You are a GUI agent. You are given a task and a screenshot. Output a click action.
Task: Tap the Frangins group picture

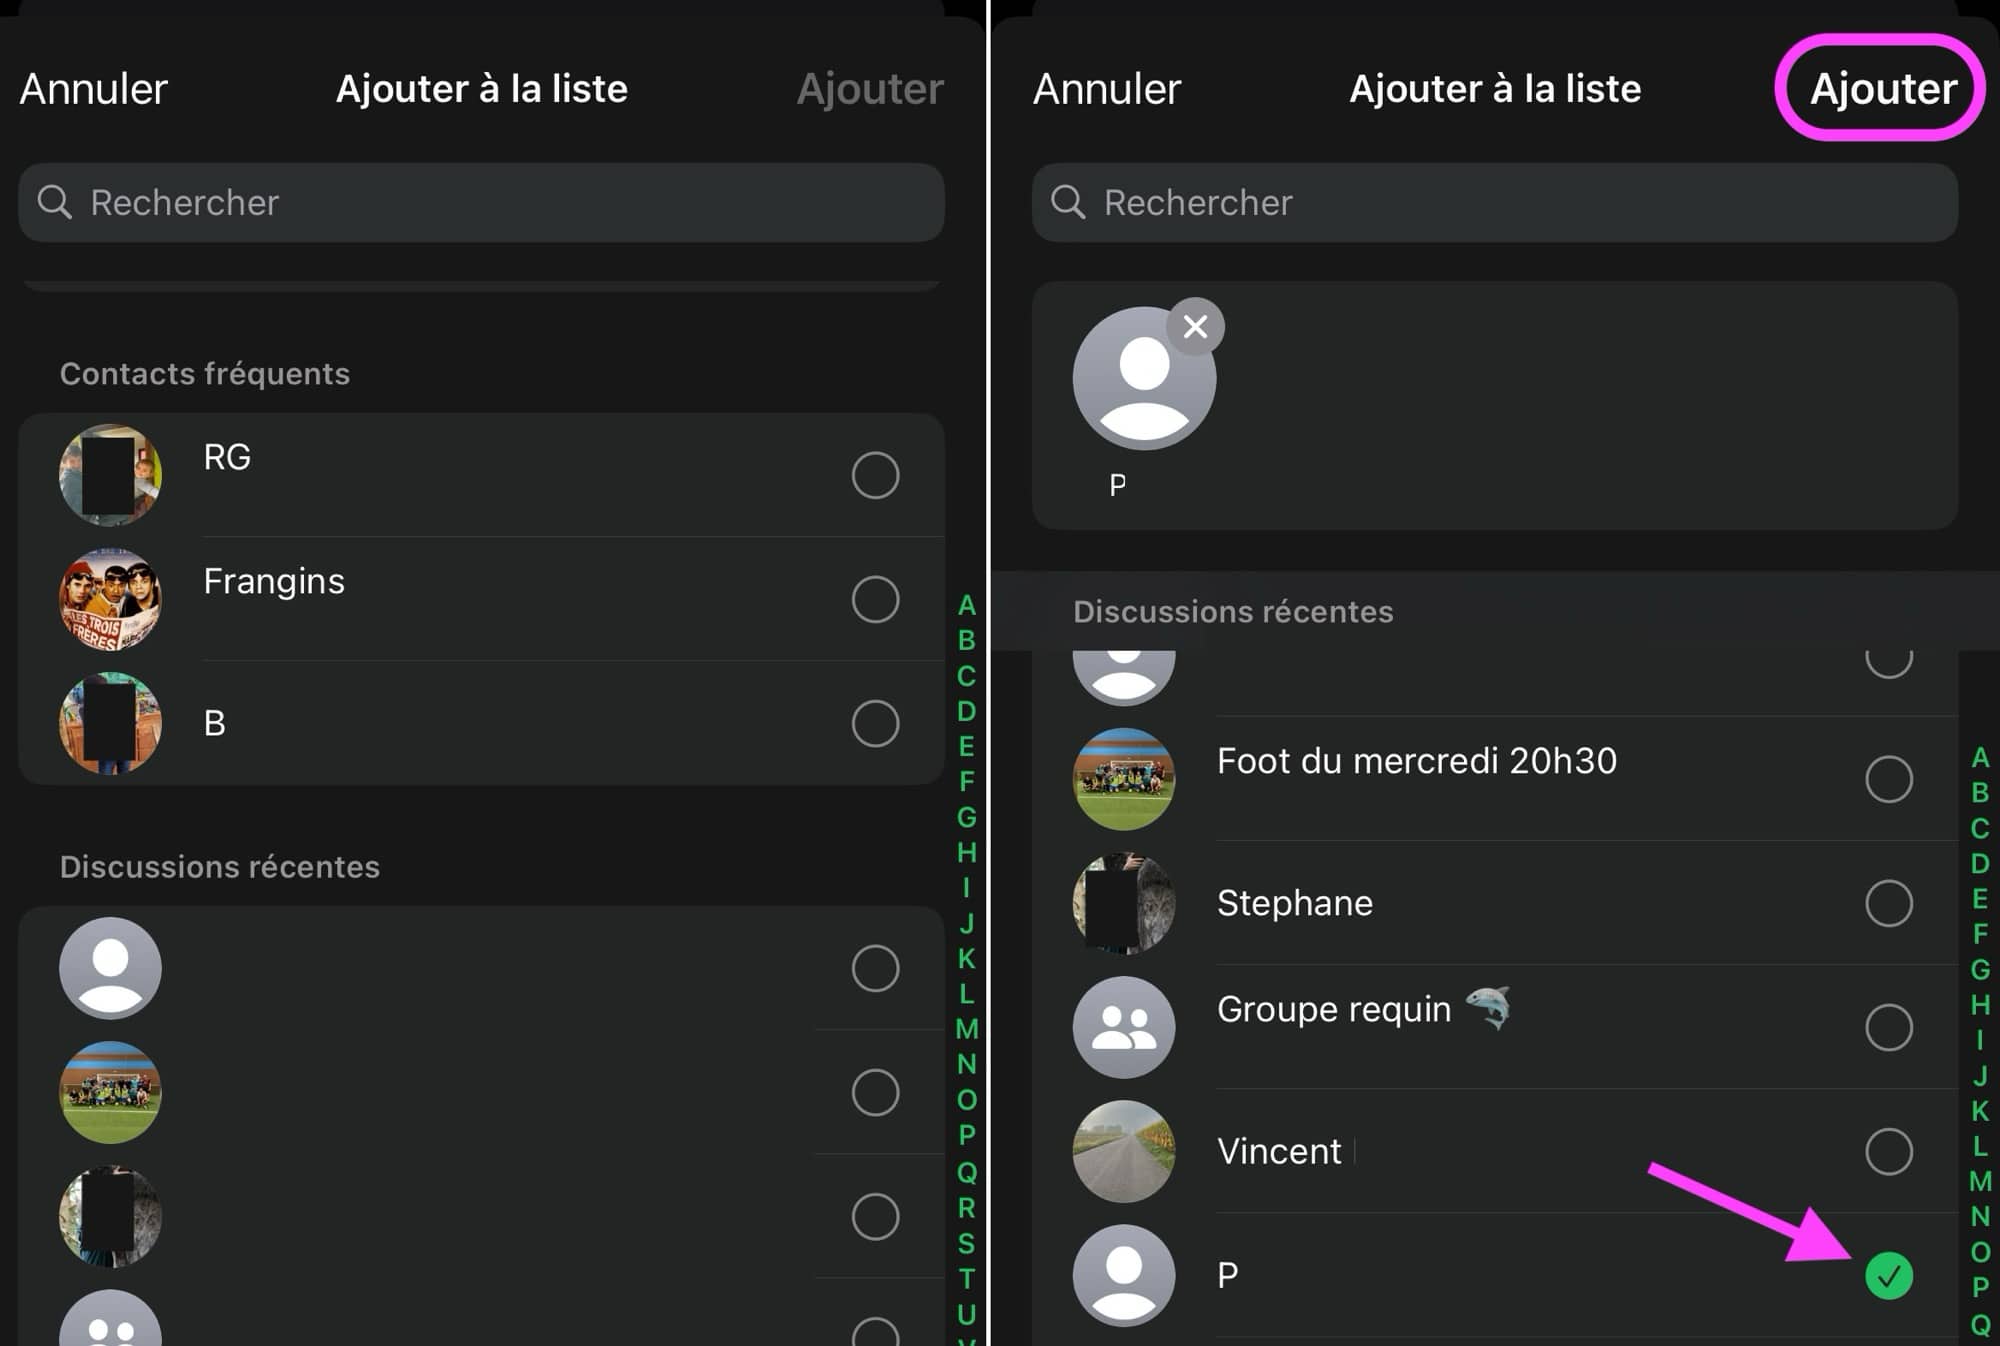[x=110, y=599]
